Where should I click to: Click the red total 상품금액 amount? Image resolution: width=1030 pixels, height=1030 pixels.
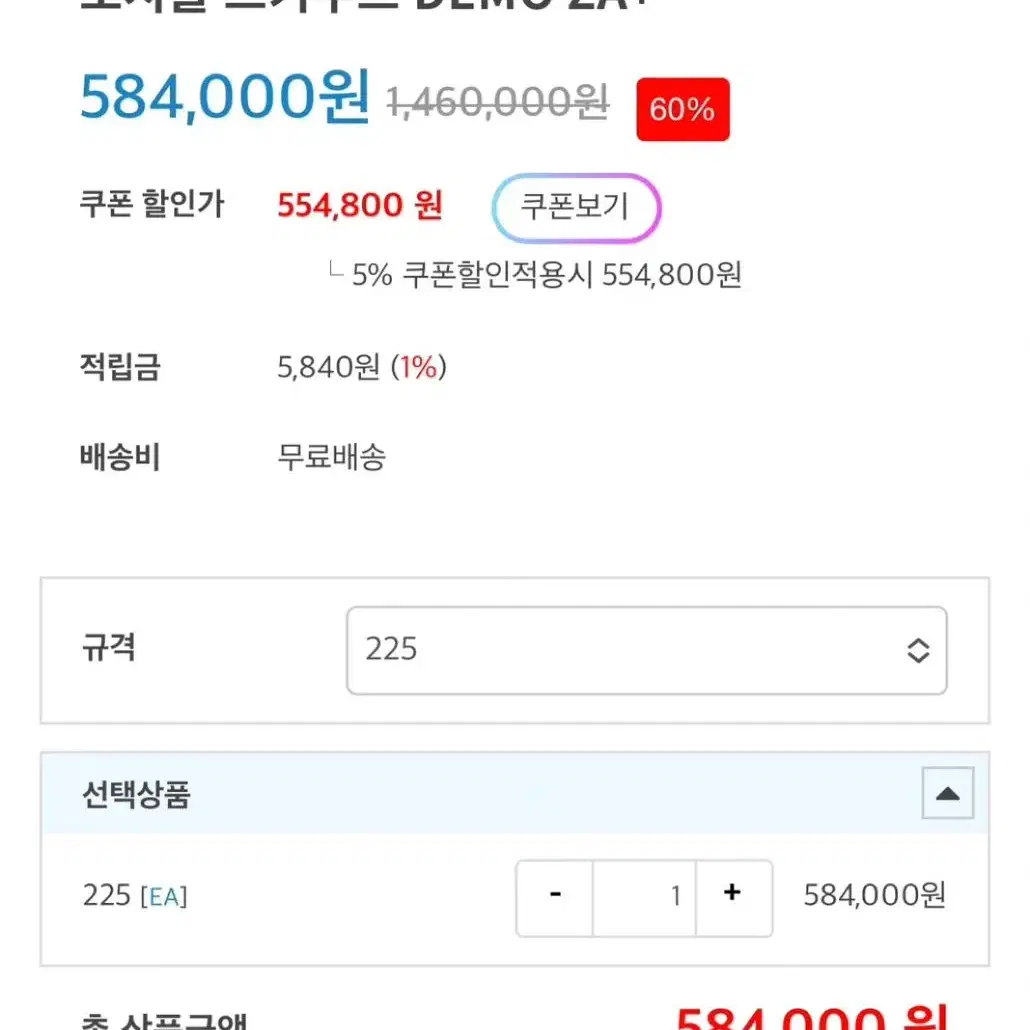pos(814,1017)
